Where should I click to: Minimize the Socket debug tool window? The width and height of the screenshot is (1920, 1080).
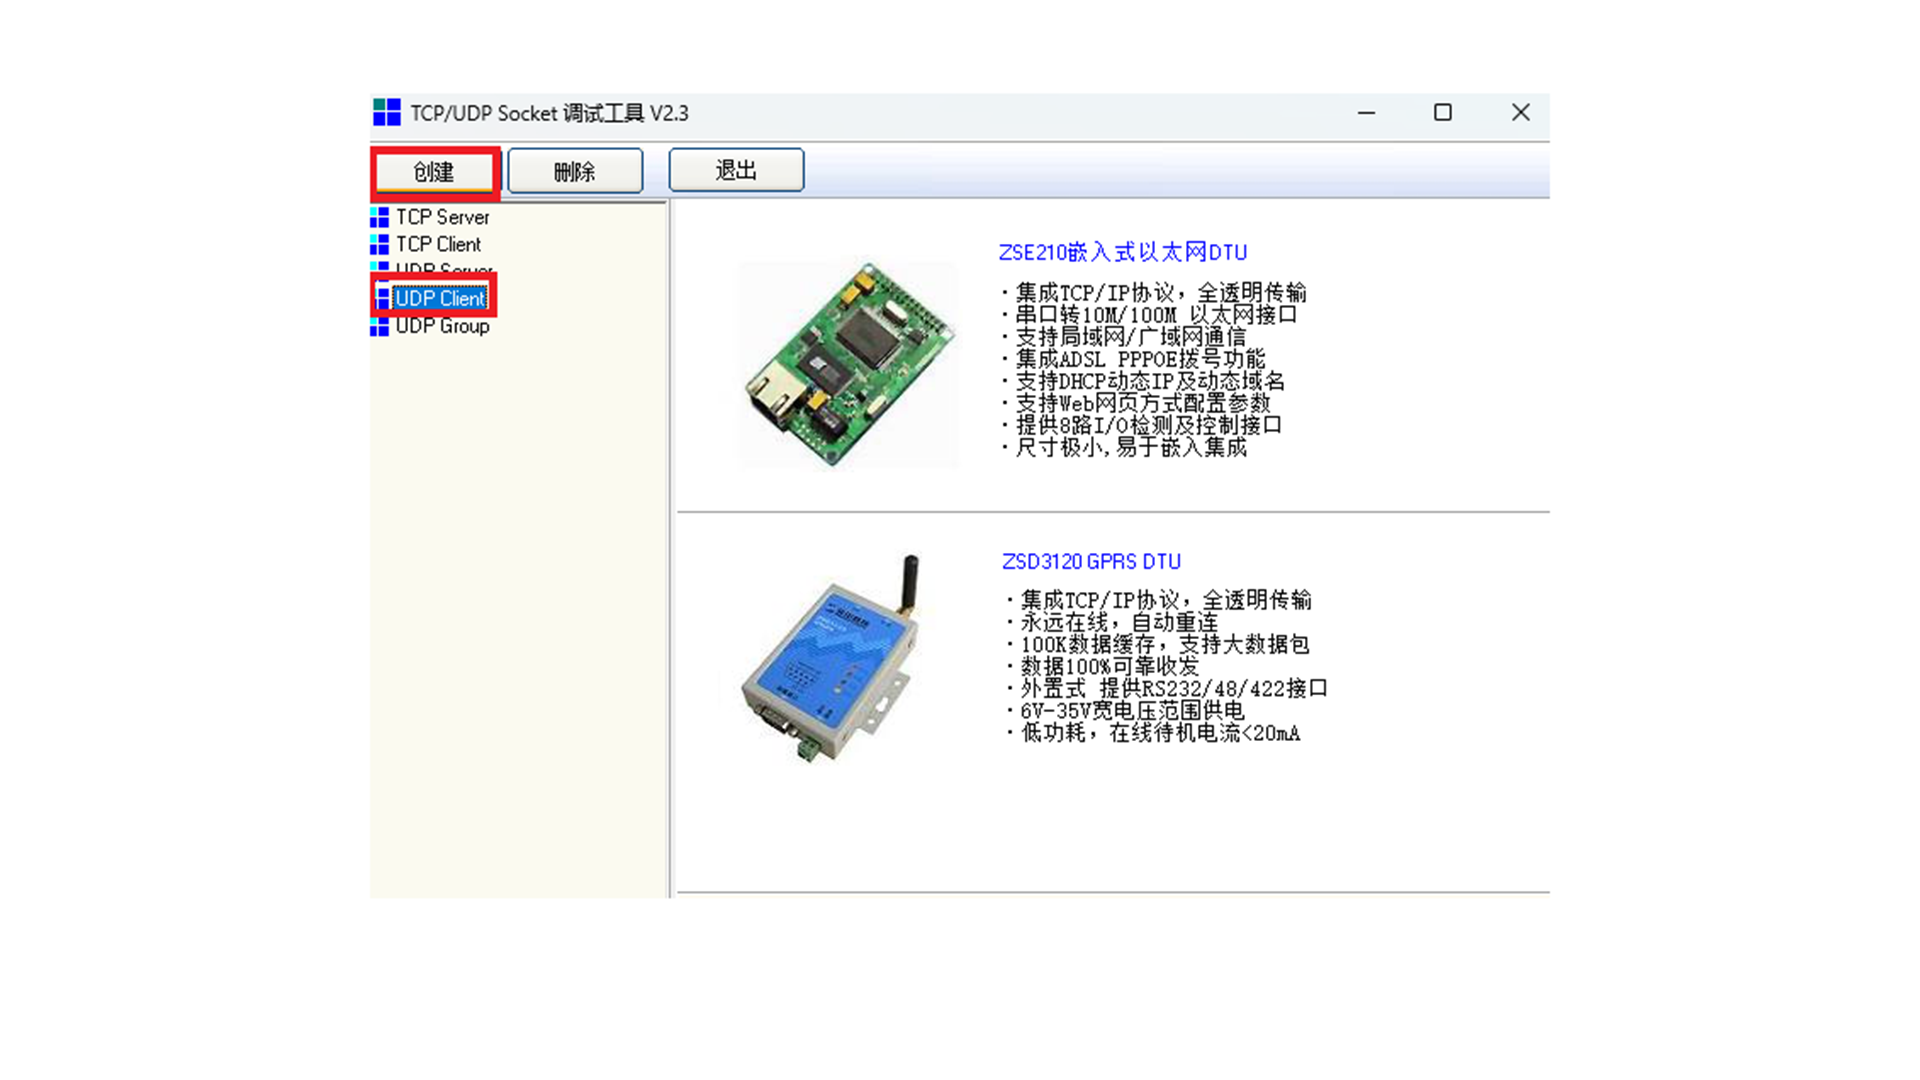1366,113
